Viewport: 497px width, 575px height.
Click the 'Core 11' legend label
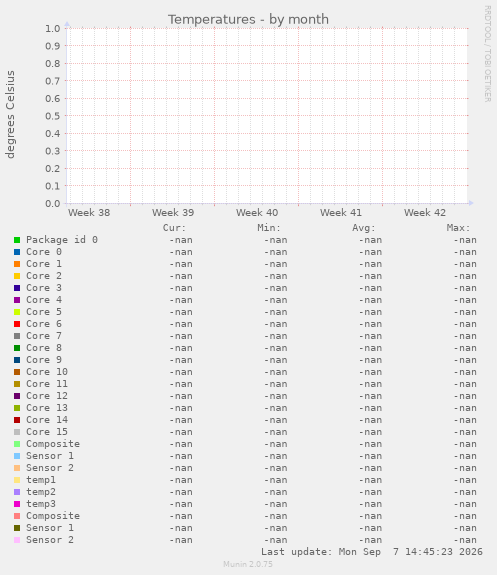47,384
